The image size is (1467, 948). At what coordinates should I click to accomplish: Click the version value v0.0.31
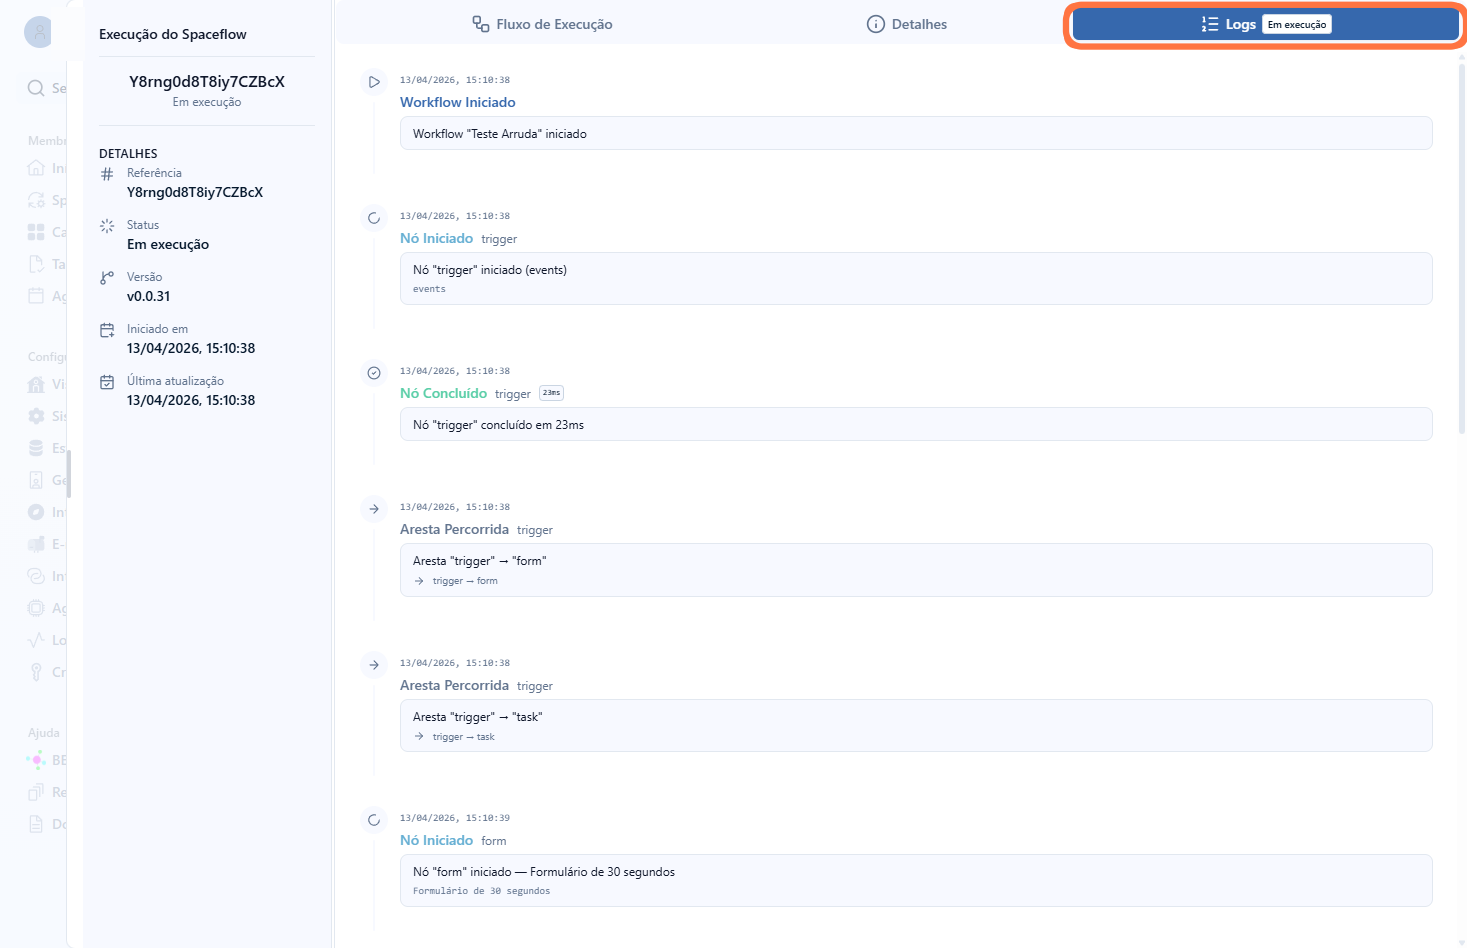coord(148,296)
